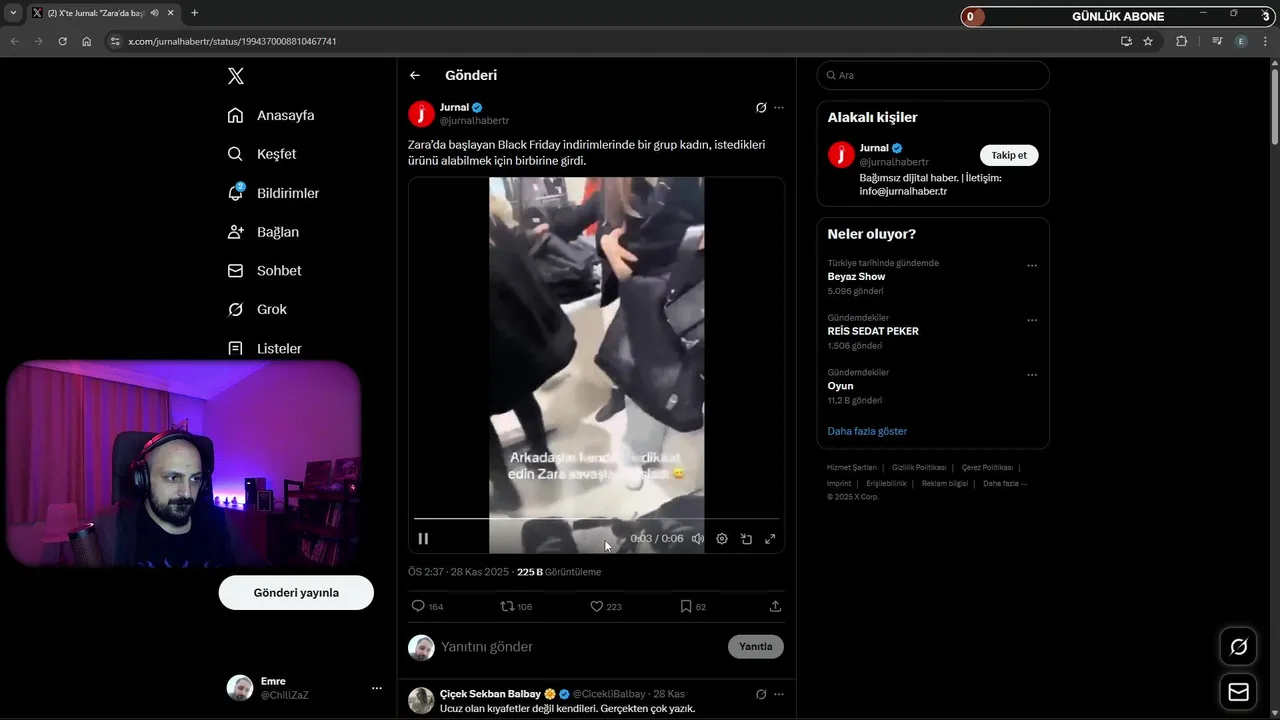Click browser home button
The width and height of the screenshot is (1280, 720).
coord(87,41)
